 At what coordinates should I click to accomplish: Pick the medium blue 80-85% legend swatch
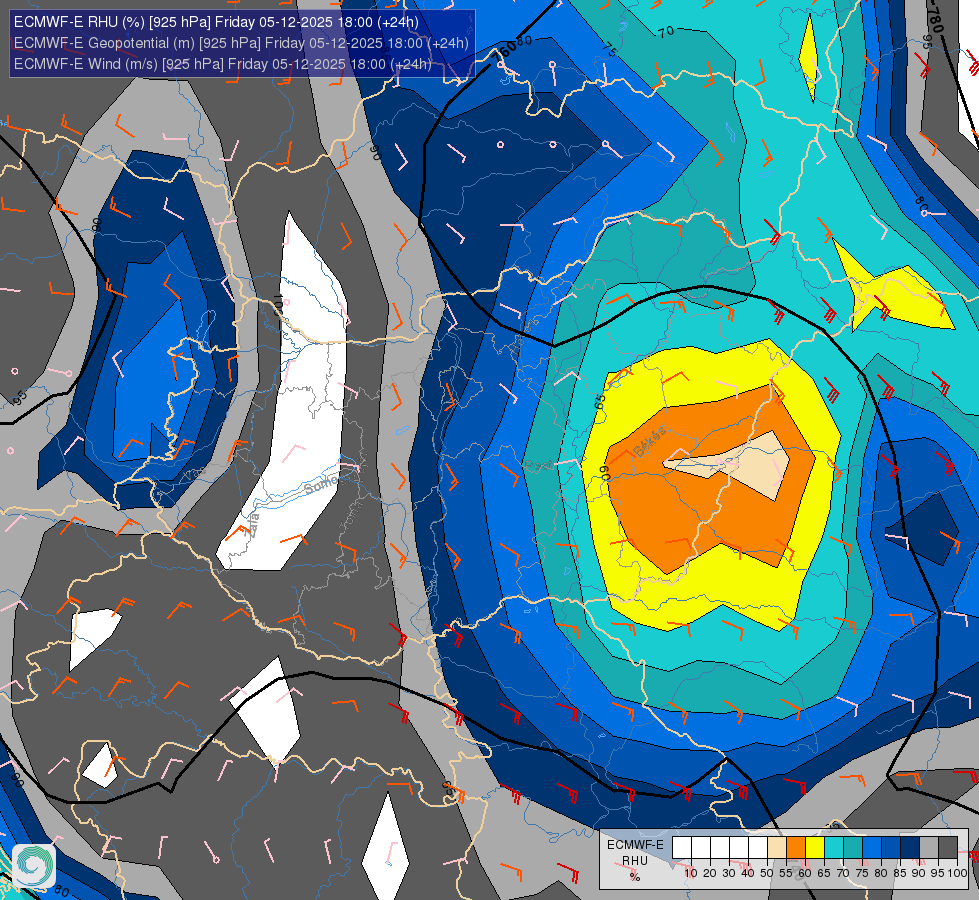[891, 848]
